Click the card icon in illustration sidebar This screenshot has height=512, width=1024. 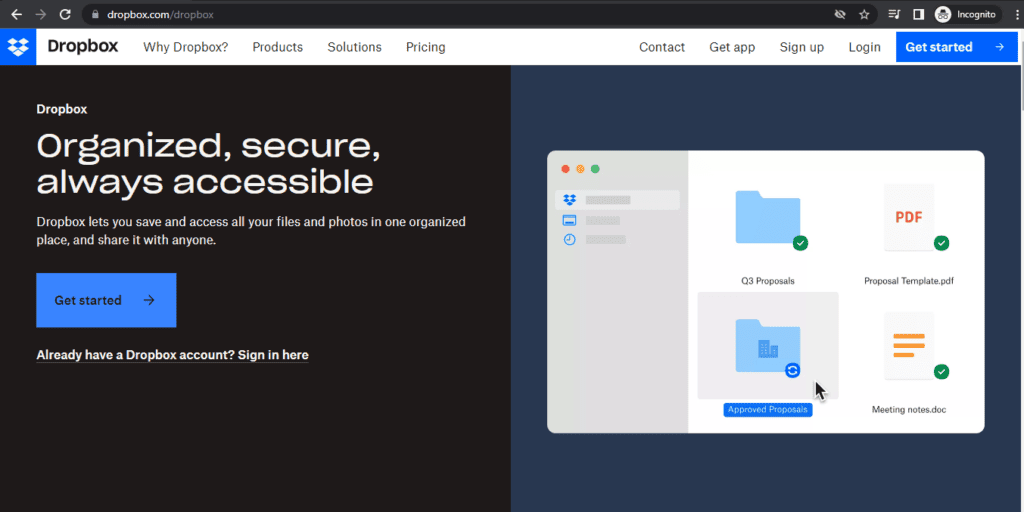(x=569, y=220)
